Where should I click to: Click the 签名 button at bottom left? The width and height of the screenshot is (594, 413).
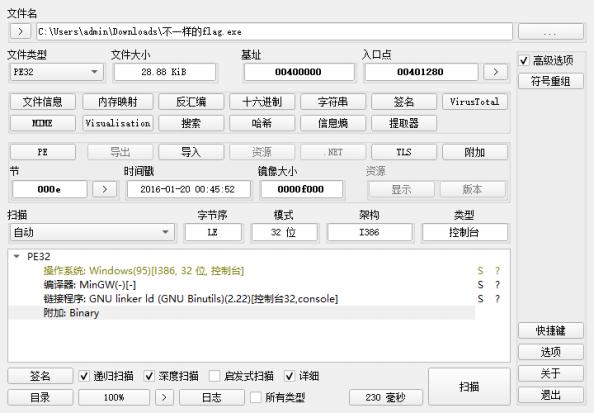click(40, 376)
